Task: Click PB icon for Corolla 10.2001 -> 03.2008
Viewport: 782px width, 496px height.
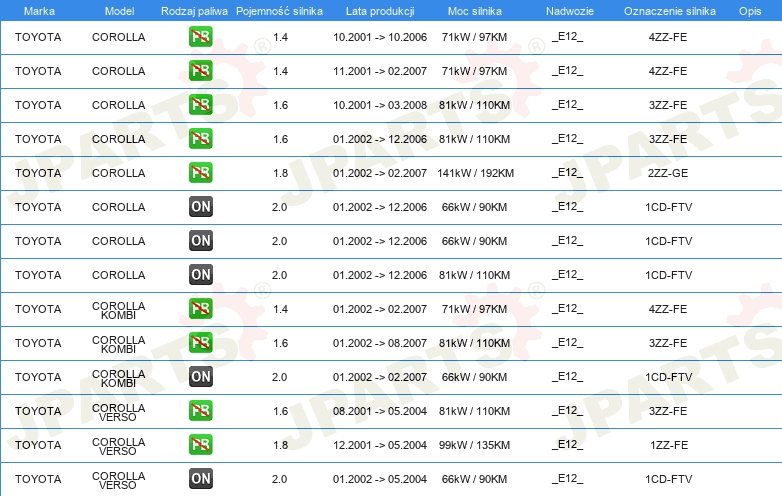Action: 201,105
